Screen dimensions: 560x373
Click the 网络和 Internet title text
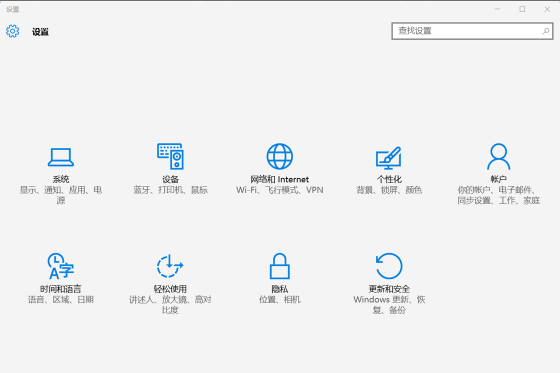[280, 179]
